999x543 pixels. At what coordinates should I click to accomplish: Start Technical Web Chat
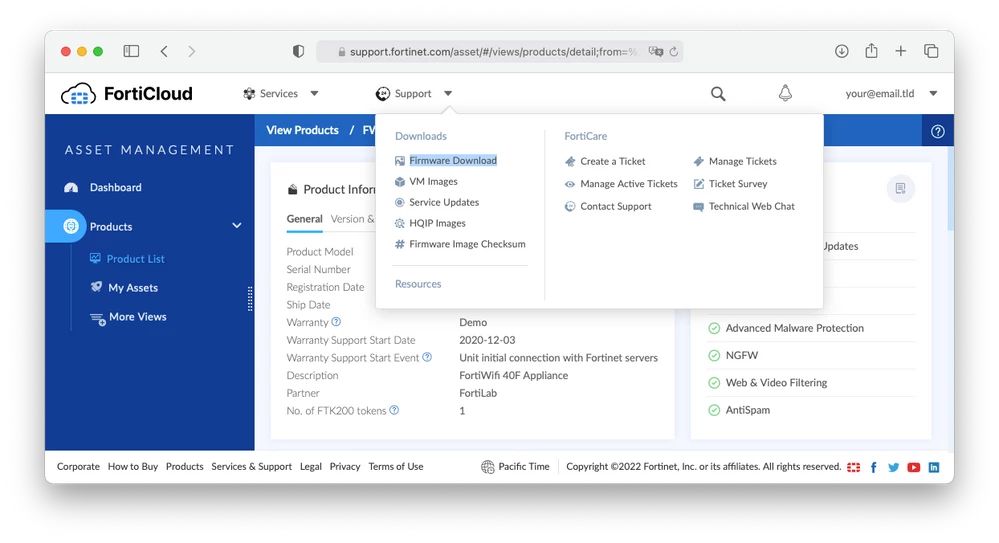[752, 206]
